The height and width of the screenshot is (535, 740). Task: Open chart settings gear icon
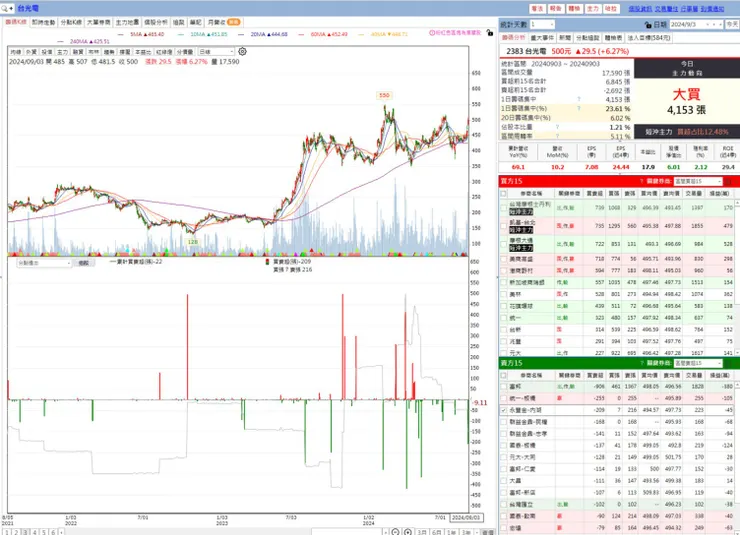point(242,51)
